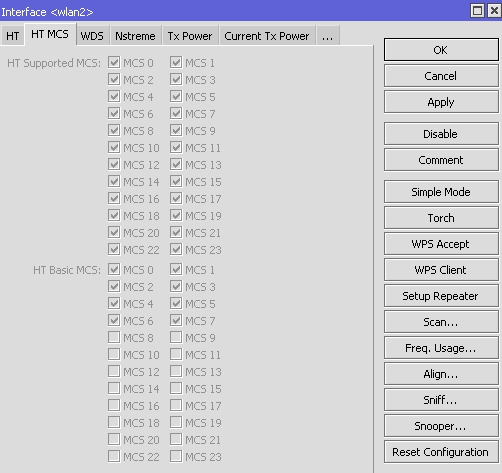
Task: Open the Nstreme tab
Action: click(135, 36)
